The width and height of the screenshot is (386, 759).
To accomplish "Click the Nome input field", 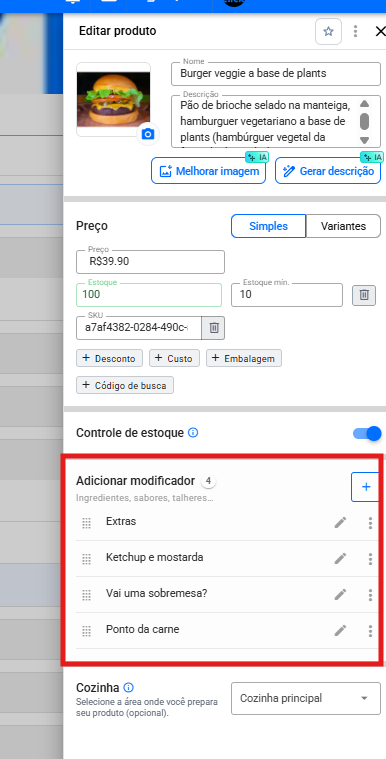I will click(x=276, y=74).
